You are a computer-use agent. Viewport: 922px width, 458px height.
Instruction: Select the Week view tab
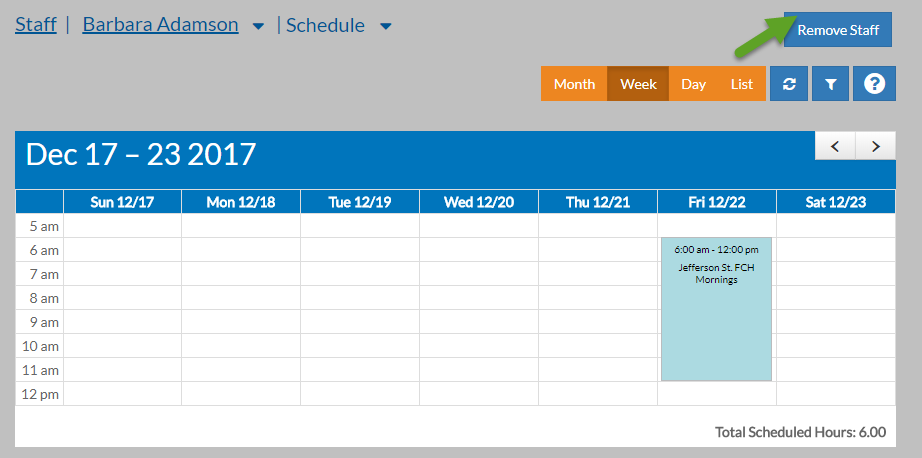click(x=638, y=84)
